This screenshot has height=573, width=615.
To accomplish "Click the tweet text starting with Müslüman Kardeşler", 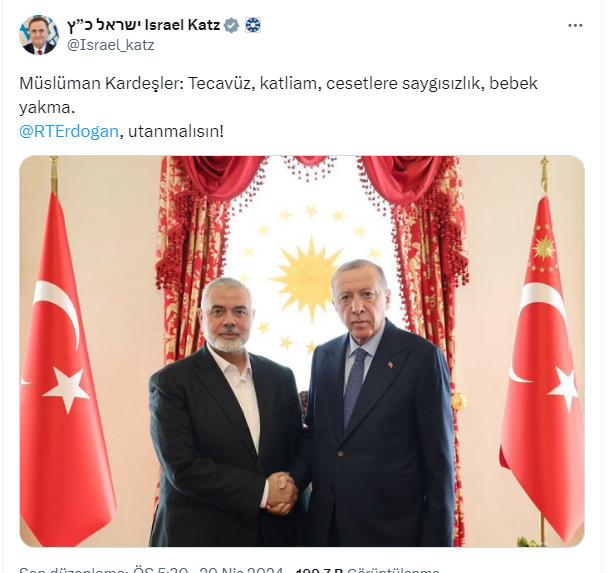I will pyautogui.click(x=278, y=95).
